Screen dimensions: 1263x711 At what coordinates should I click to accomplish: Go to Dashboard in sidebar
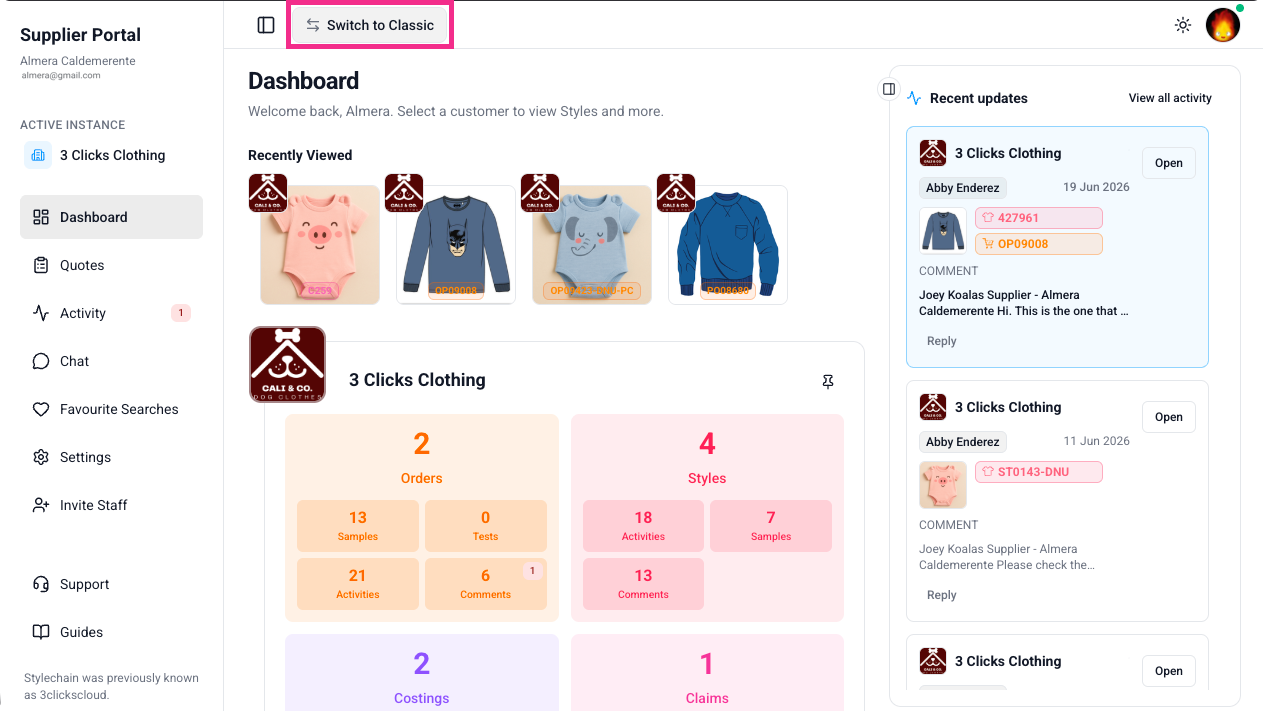[x=111, y=217]
